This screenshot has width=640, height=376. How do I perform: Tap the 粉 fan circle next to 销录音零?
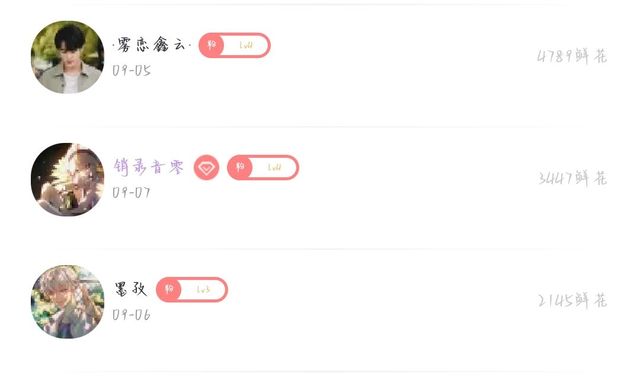click(x=240, y=167)
